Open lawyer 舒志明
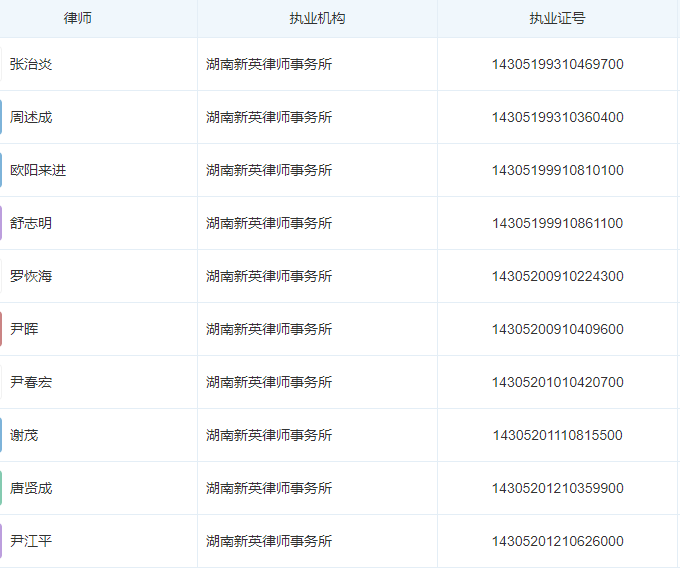 pos(31,223)
